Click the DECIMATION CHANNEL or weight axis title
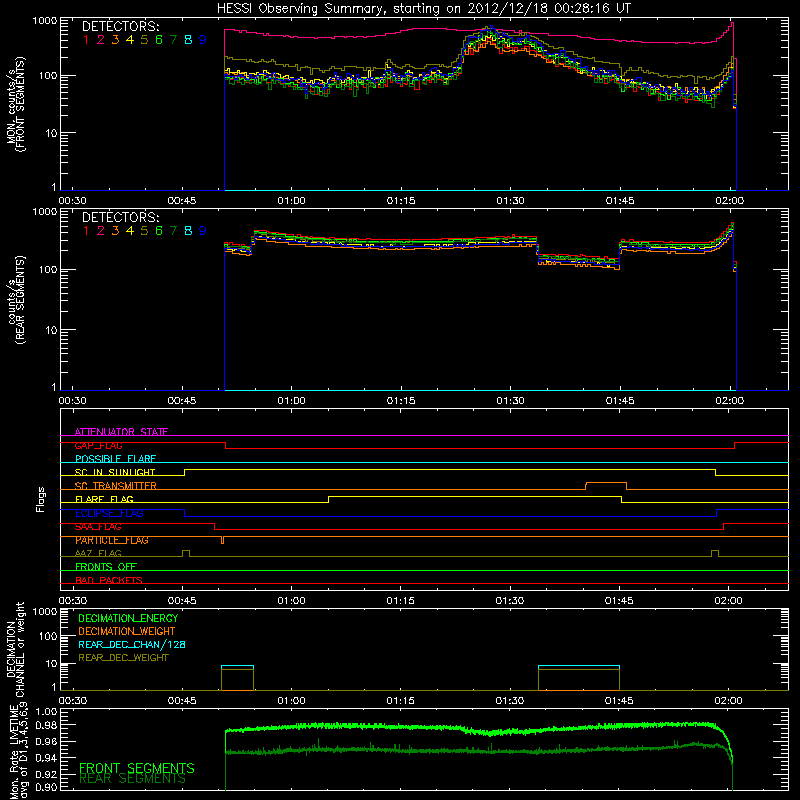This screenshot has width=800, height=800. (x=16, y=649)
